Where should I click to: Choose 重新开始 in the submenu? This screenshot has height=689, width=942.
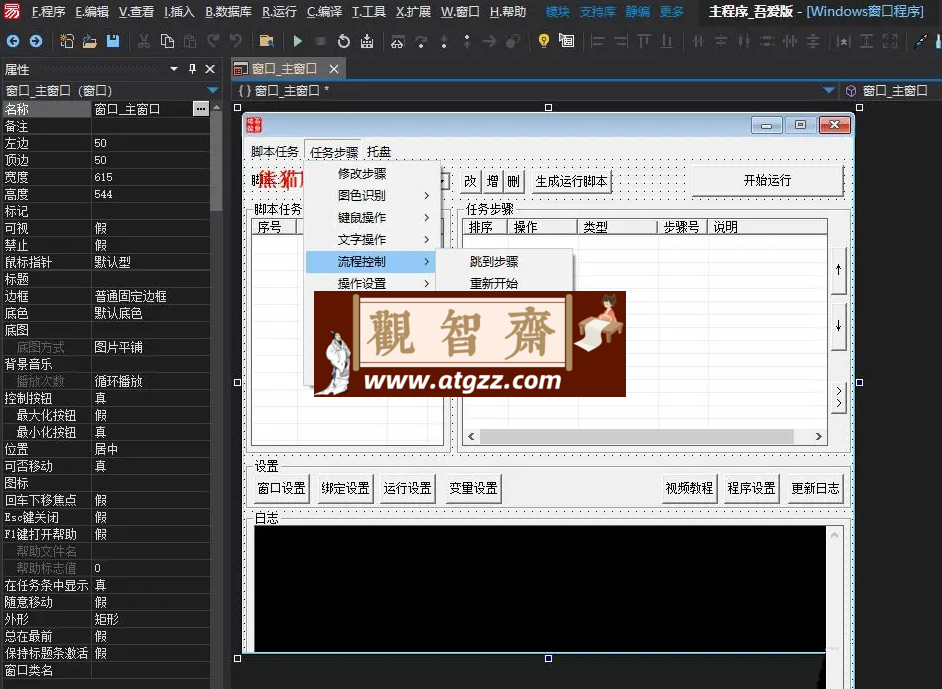pos(494,283)
